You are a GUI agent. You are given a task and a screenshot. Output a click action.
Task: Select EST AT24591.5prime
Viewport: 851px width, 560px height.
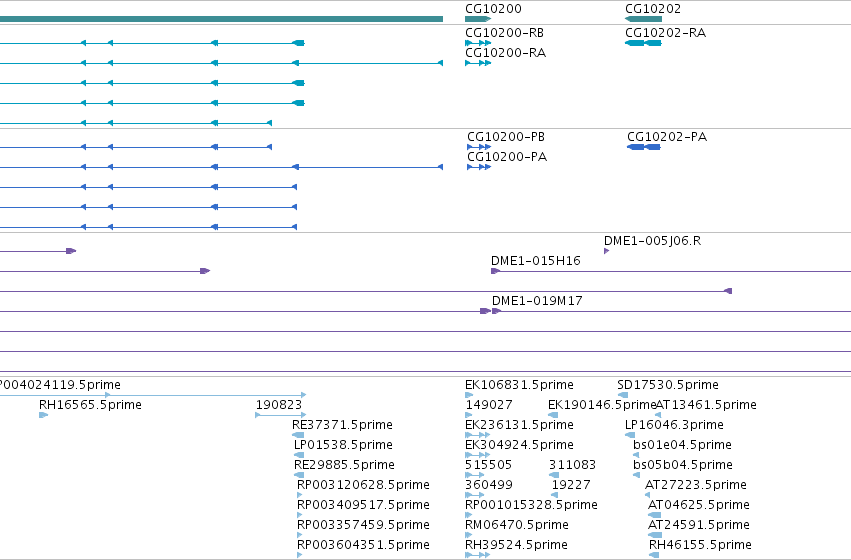pyautogui.click(x=699, y=525)
